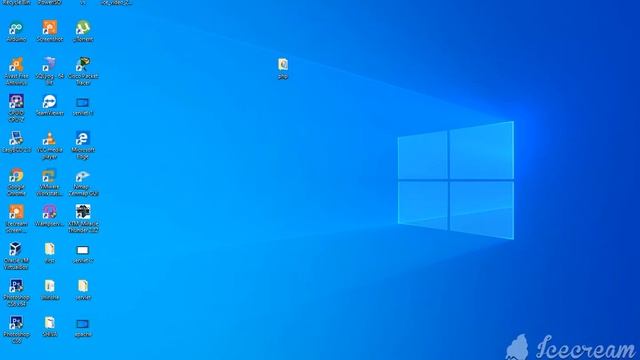Image resolution: width=640 pixels, height=360 pixels.
Task: Select the php file on desktop
Action: click(x=283, y=68)
